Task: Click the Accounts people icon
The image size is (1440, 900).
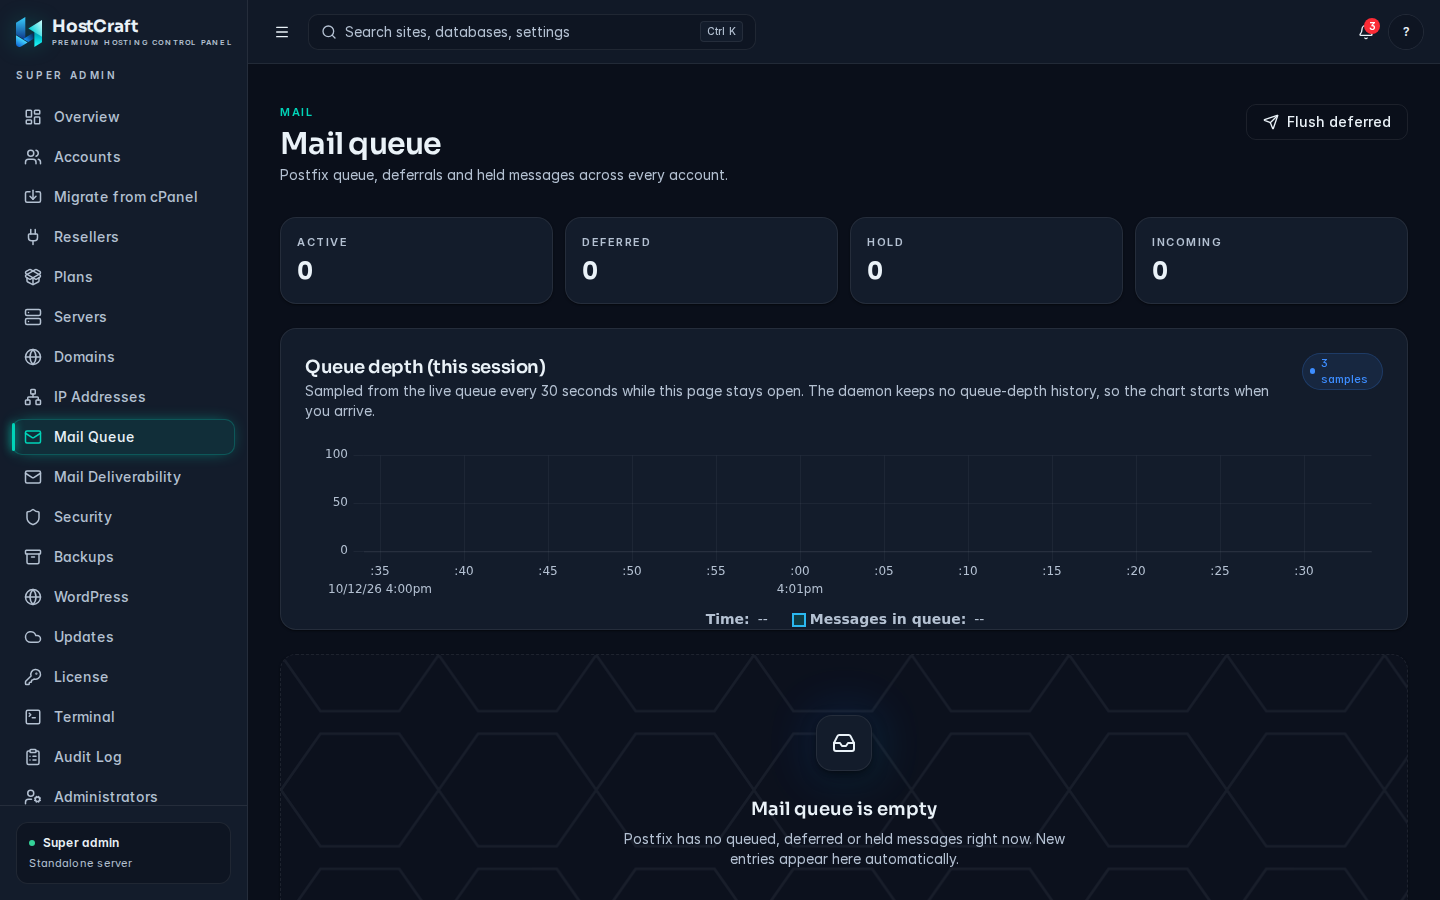Action: coord(33,157)
